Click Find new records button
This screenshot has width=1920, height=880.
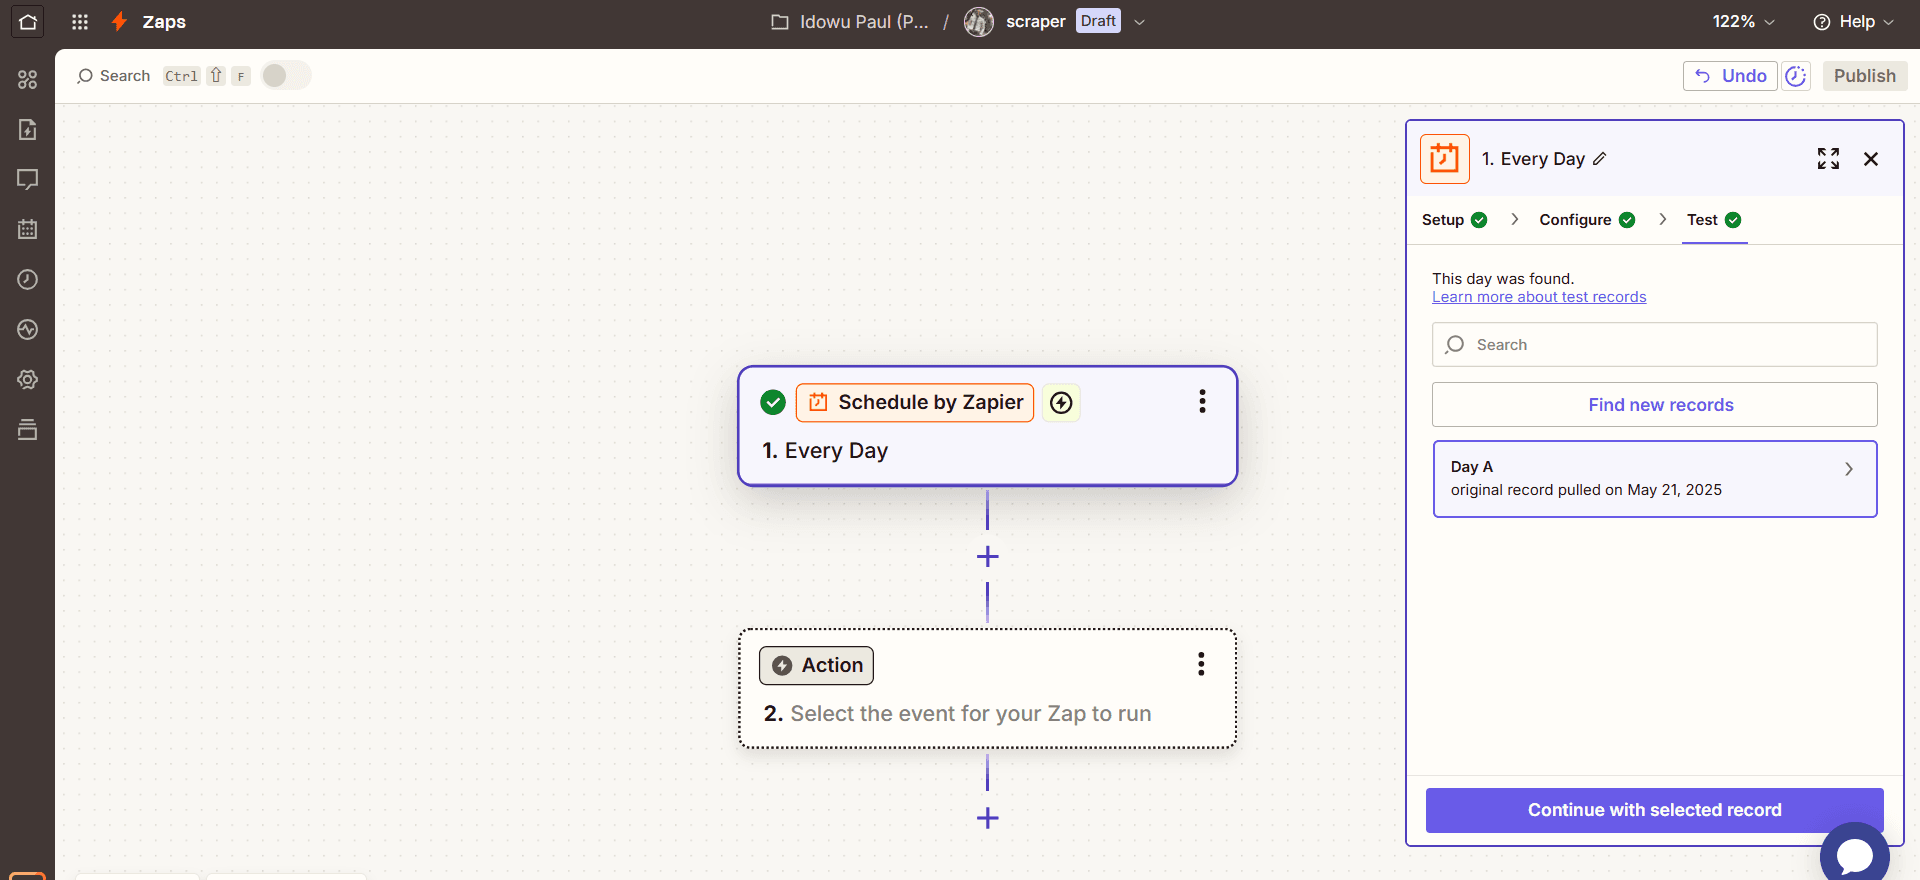click(x=1655, y=405)
